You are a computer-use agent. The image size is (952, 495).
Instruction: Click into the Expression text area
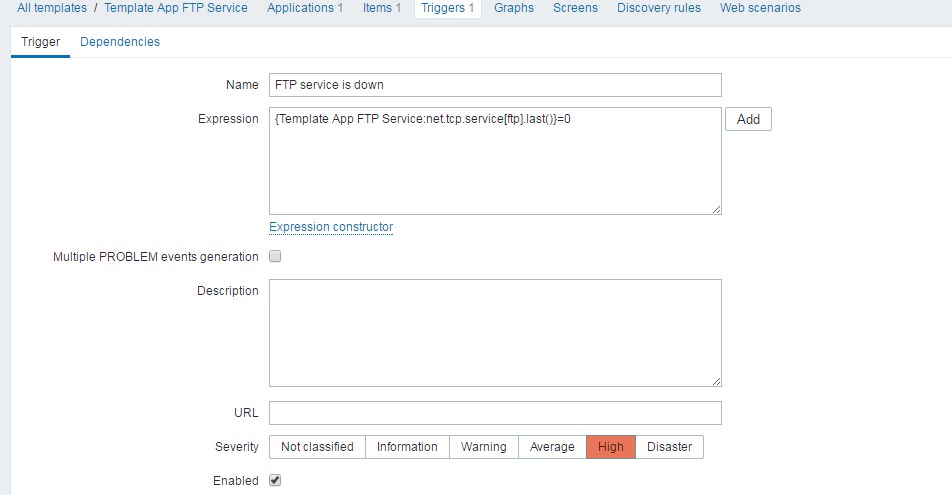pos(495,161)
